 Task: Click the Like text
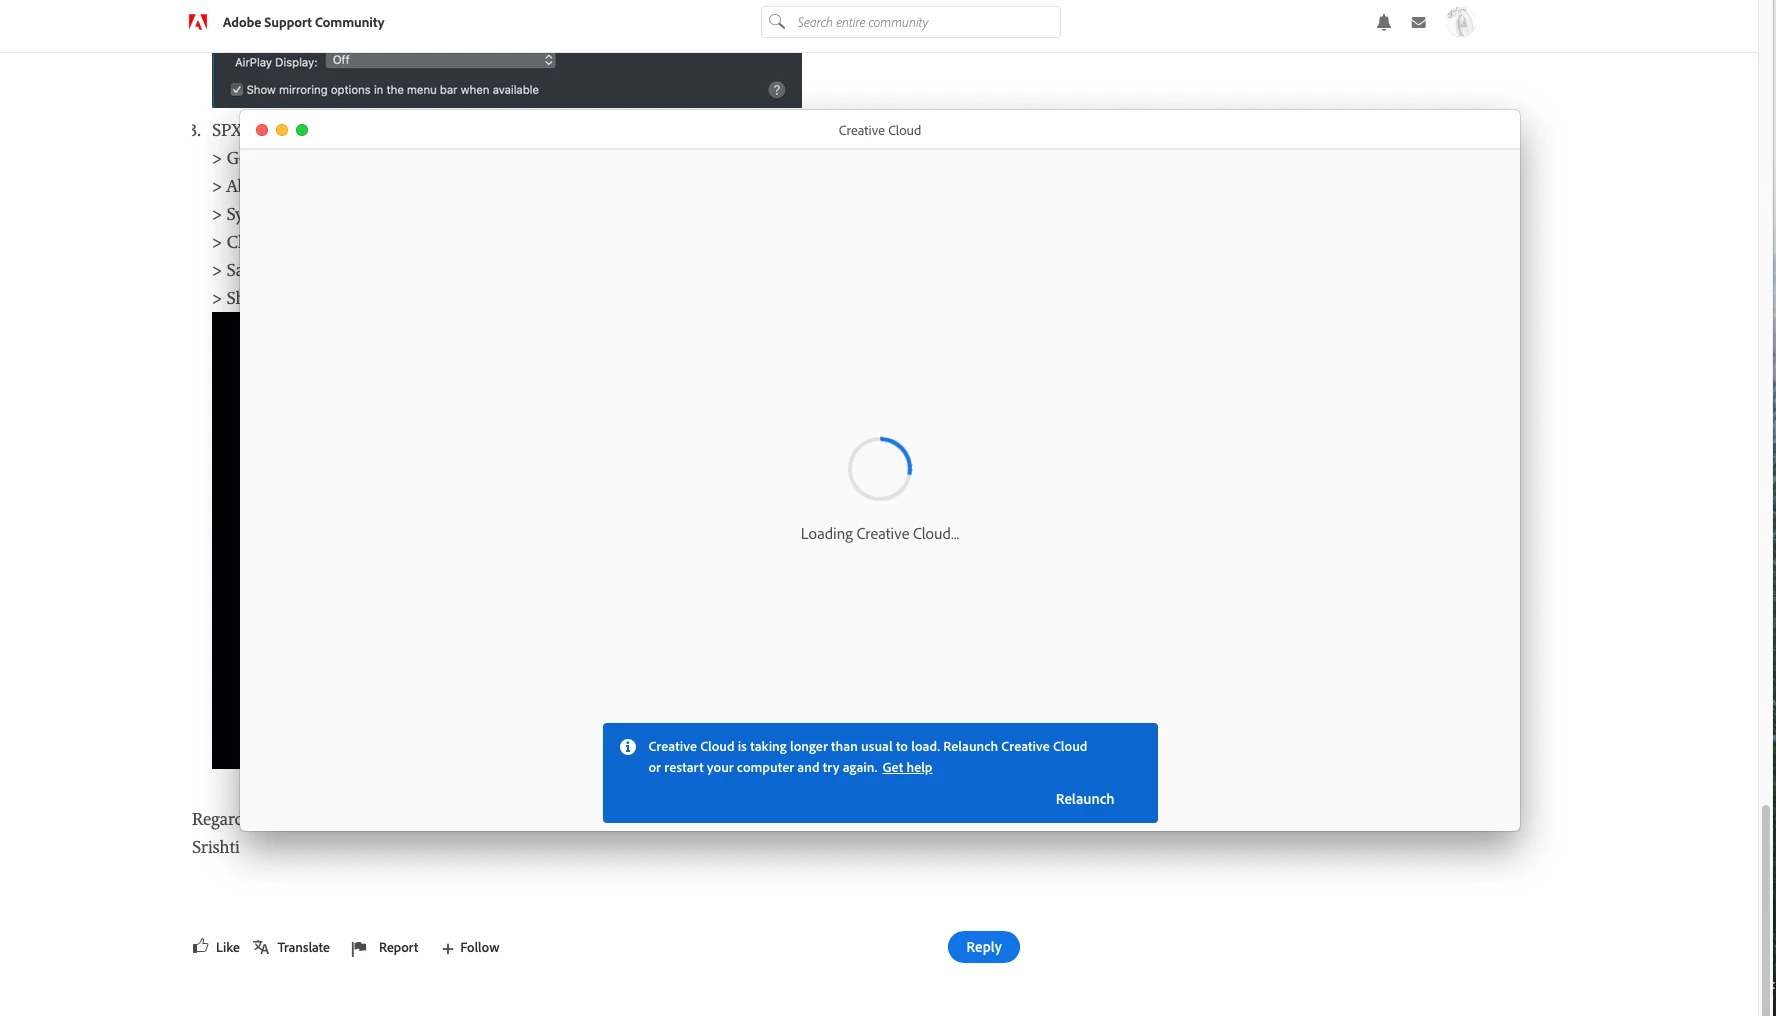point(228,948)
